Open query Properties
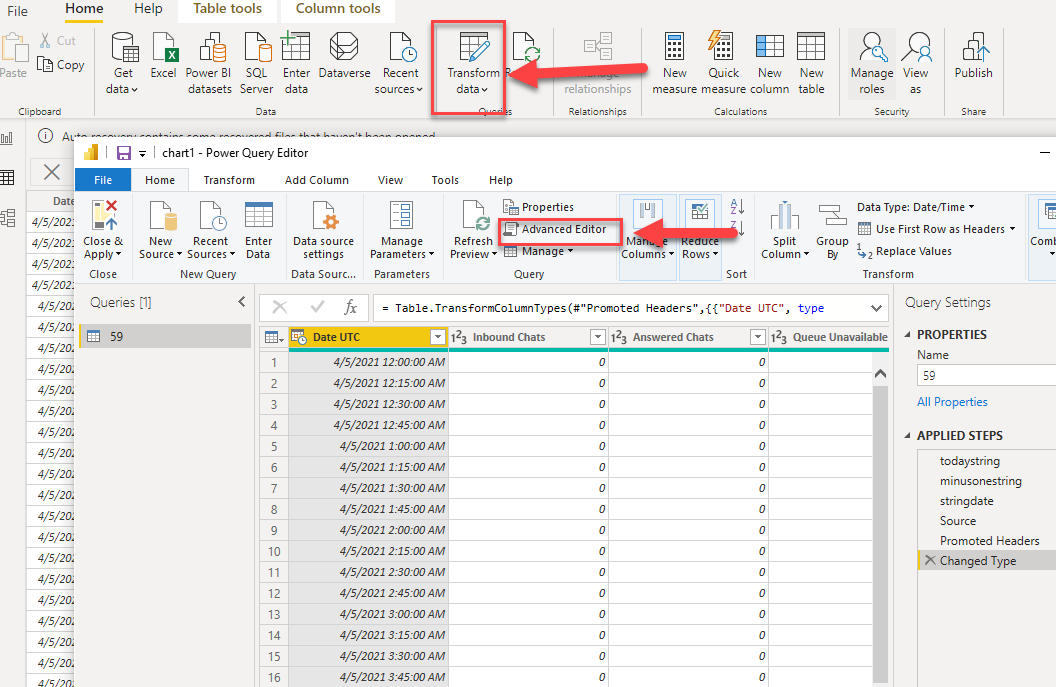 coord(539,207)
